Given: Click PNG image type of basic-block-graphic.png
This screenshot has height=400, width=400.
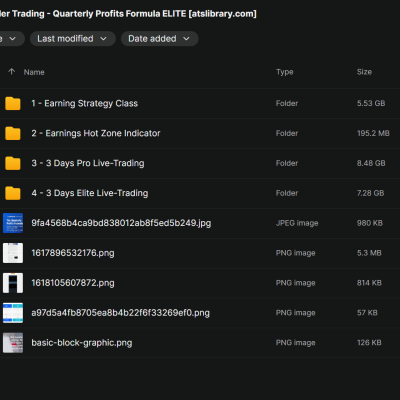Looking at the screenshot, I should tap(295, 343).
